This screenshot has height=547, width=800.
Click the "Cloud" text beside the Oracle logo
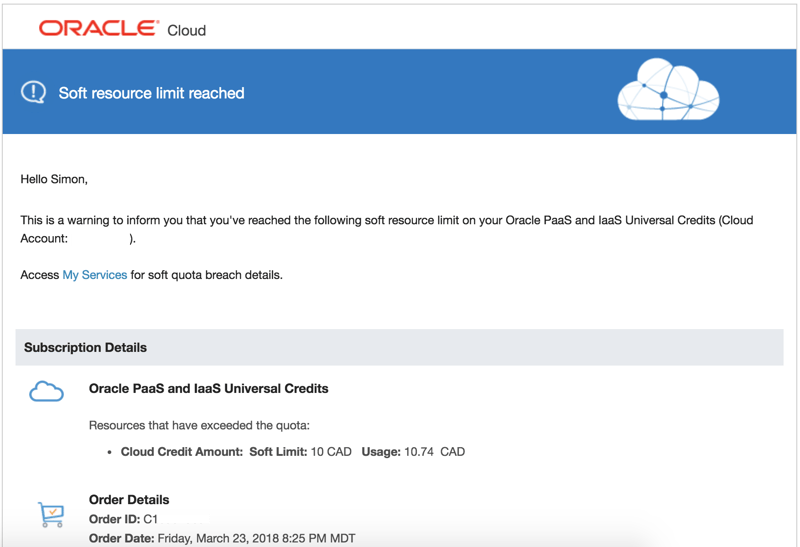point(186,30)
